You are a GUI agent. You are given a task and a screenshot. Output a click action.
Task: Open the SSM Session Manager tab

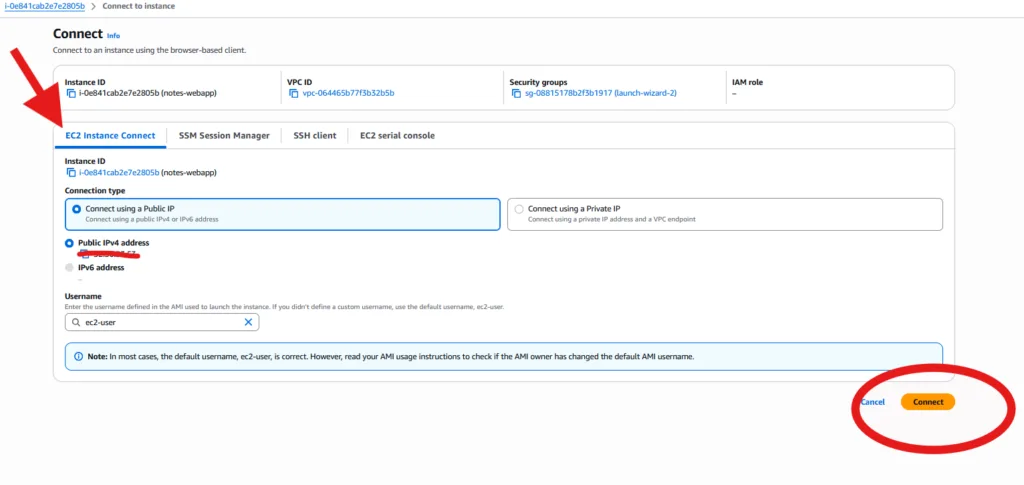pyautogui.click(x=224, y=136)
